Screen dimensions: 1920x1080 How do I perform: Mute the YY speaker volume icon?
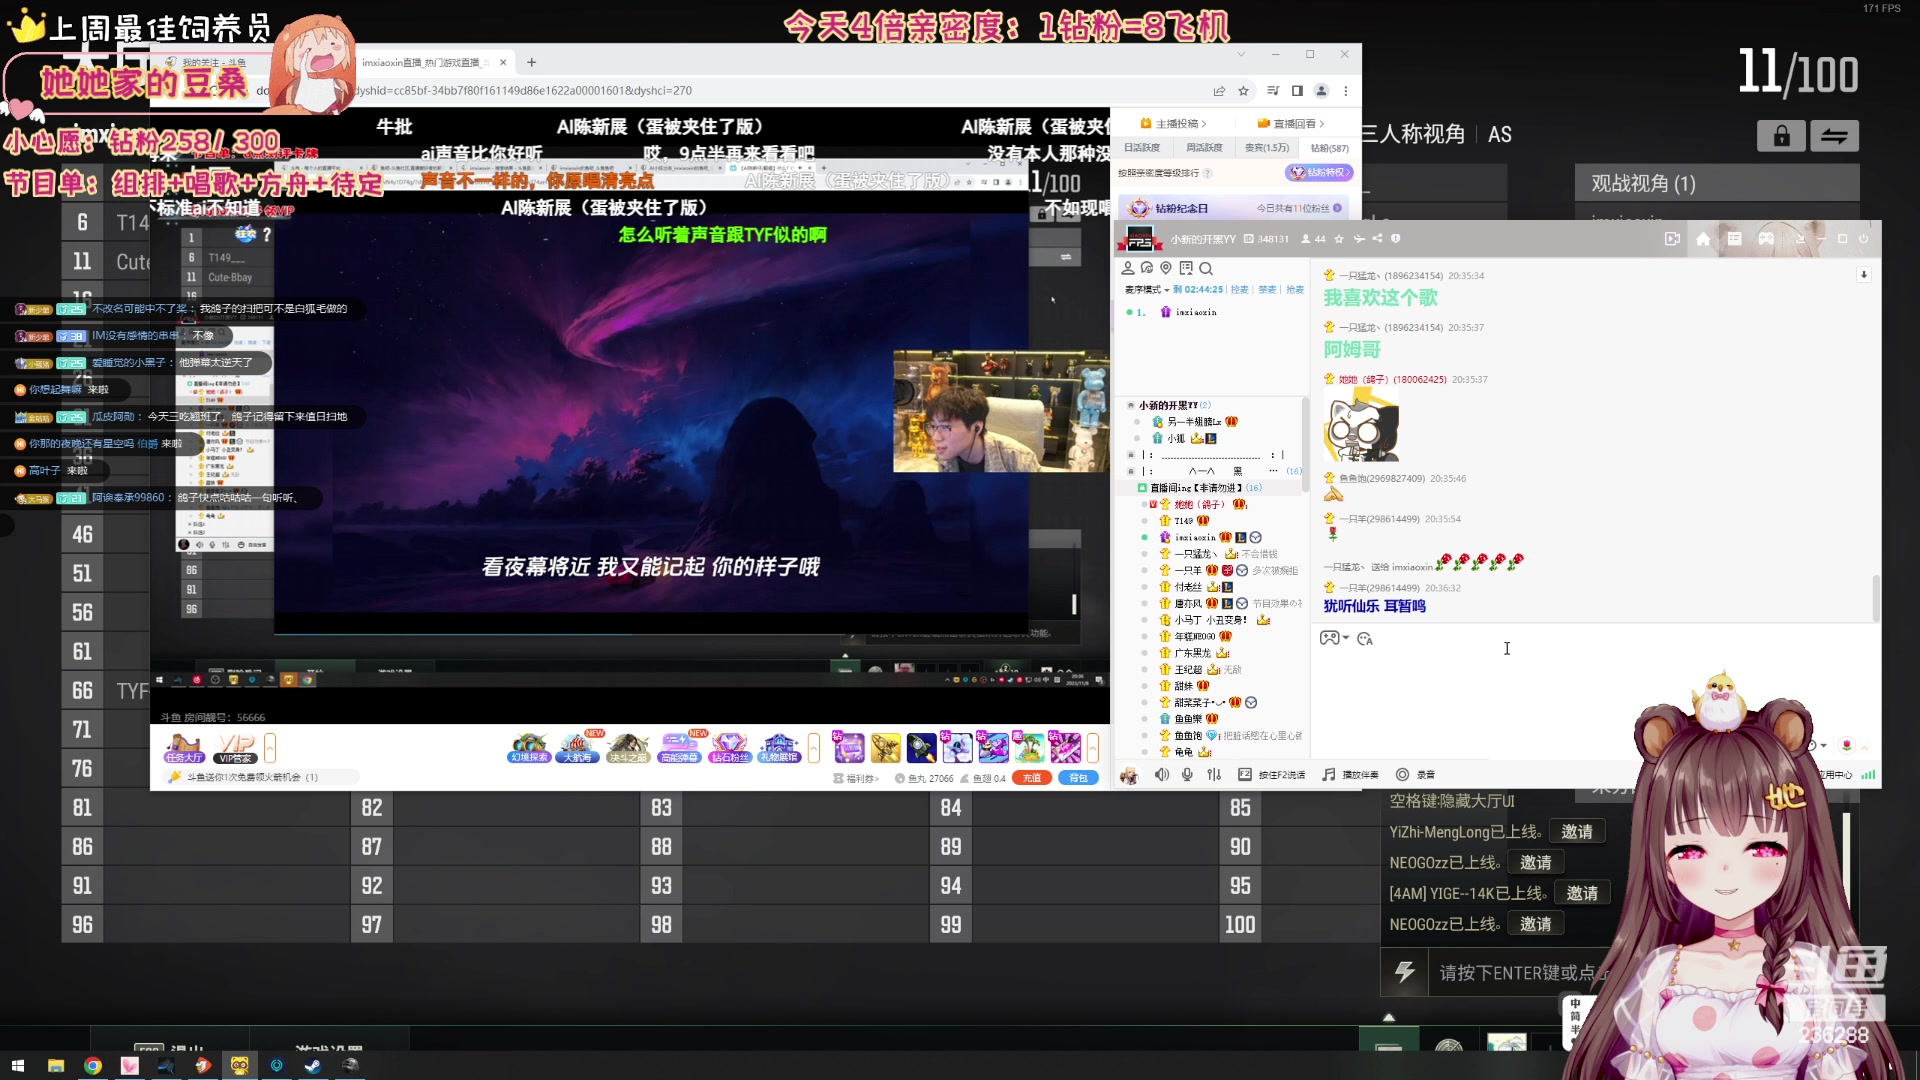point(1162,774)
